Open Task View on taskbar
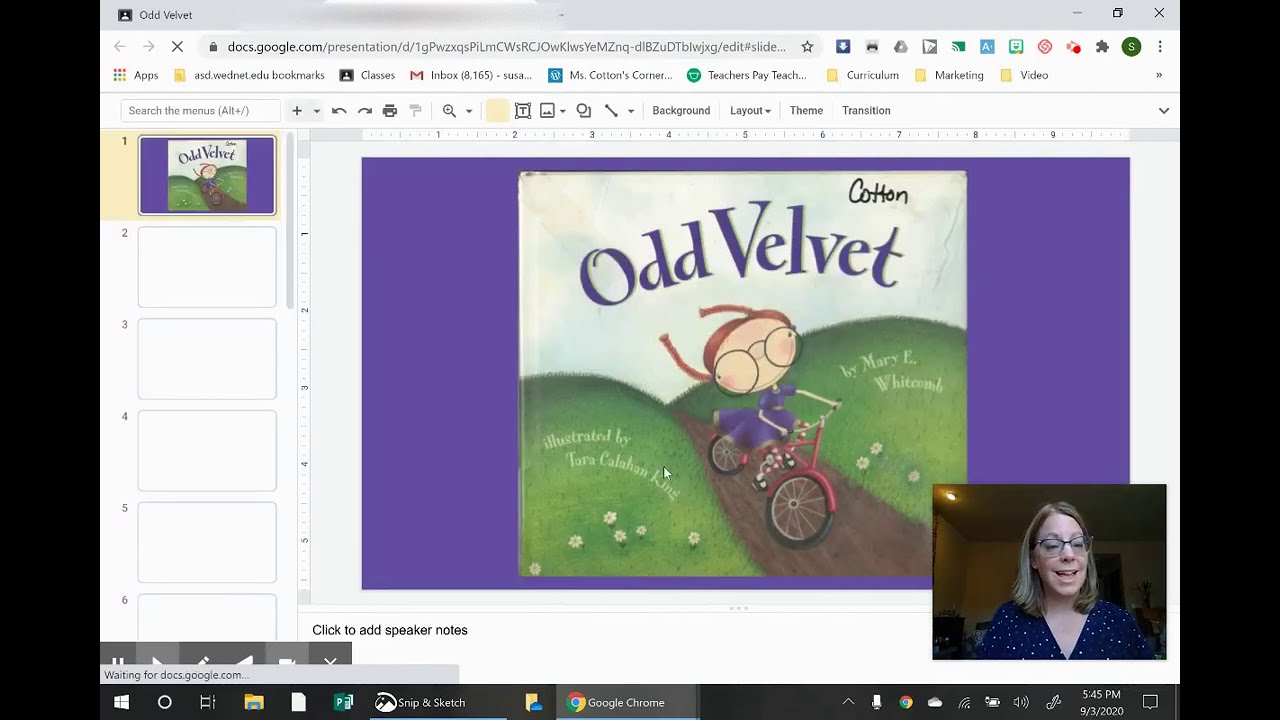 (x=208, y=703)
